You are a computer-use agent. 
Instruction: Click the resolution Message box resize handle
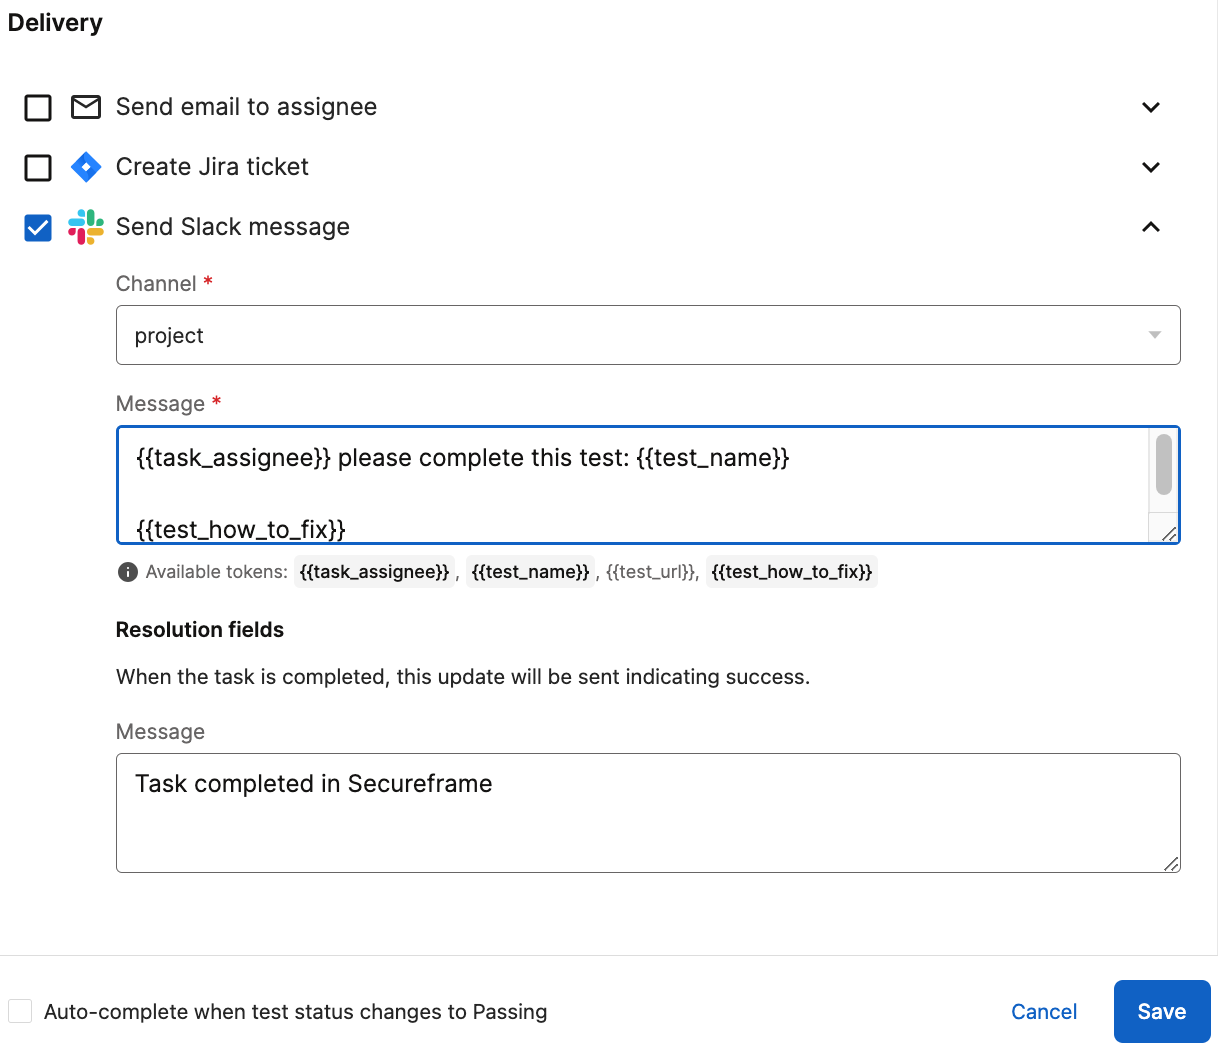(x=1171, y=863)
